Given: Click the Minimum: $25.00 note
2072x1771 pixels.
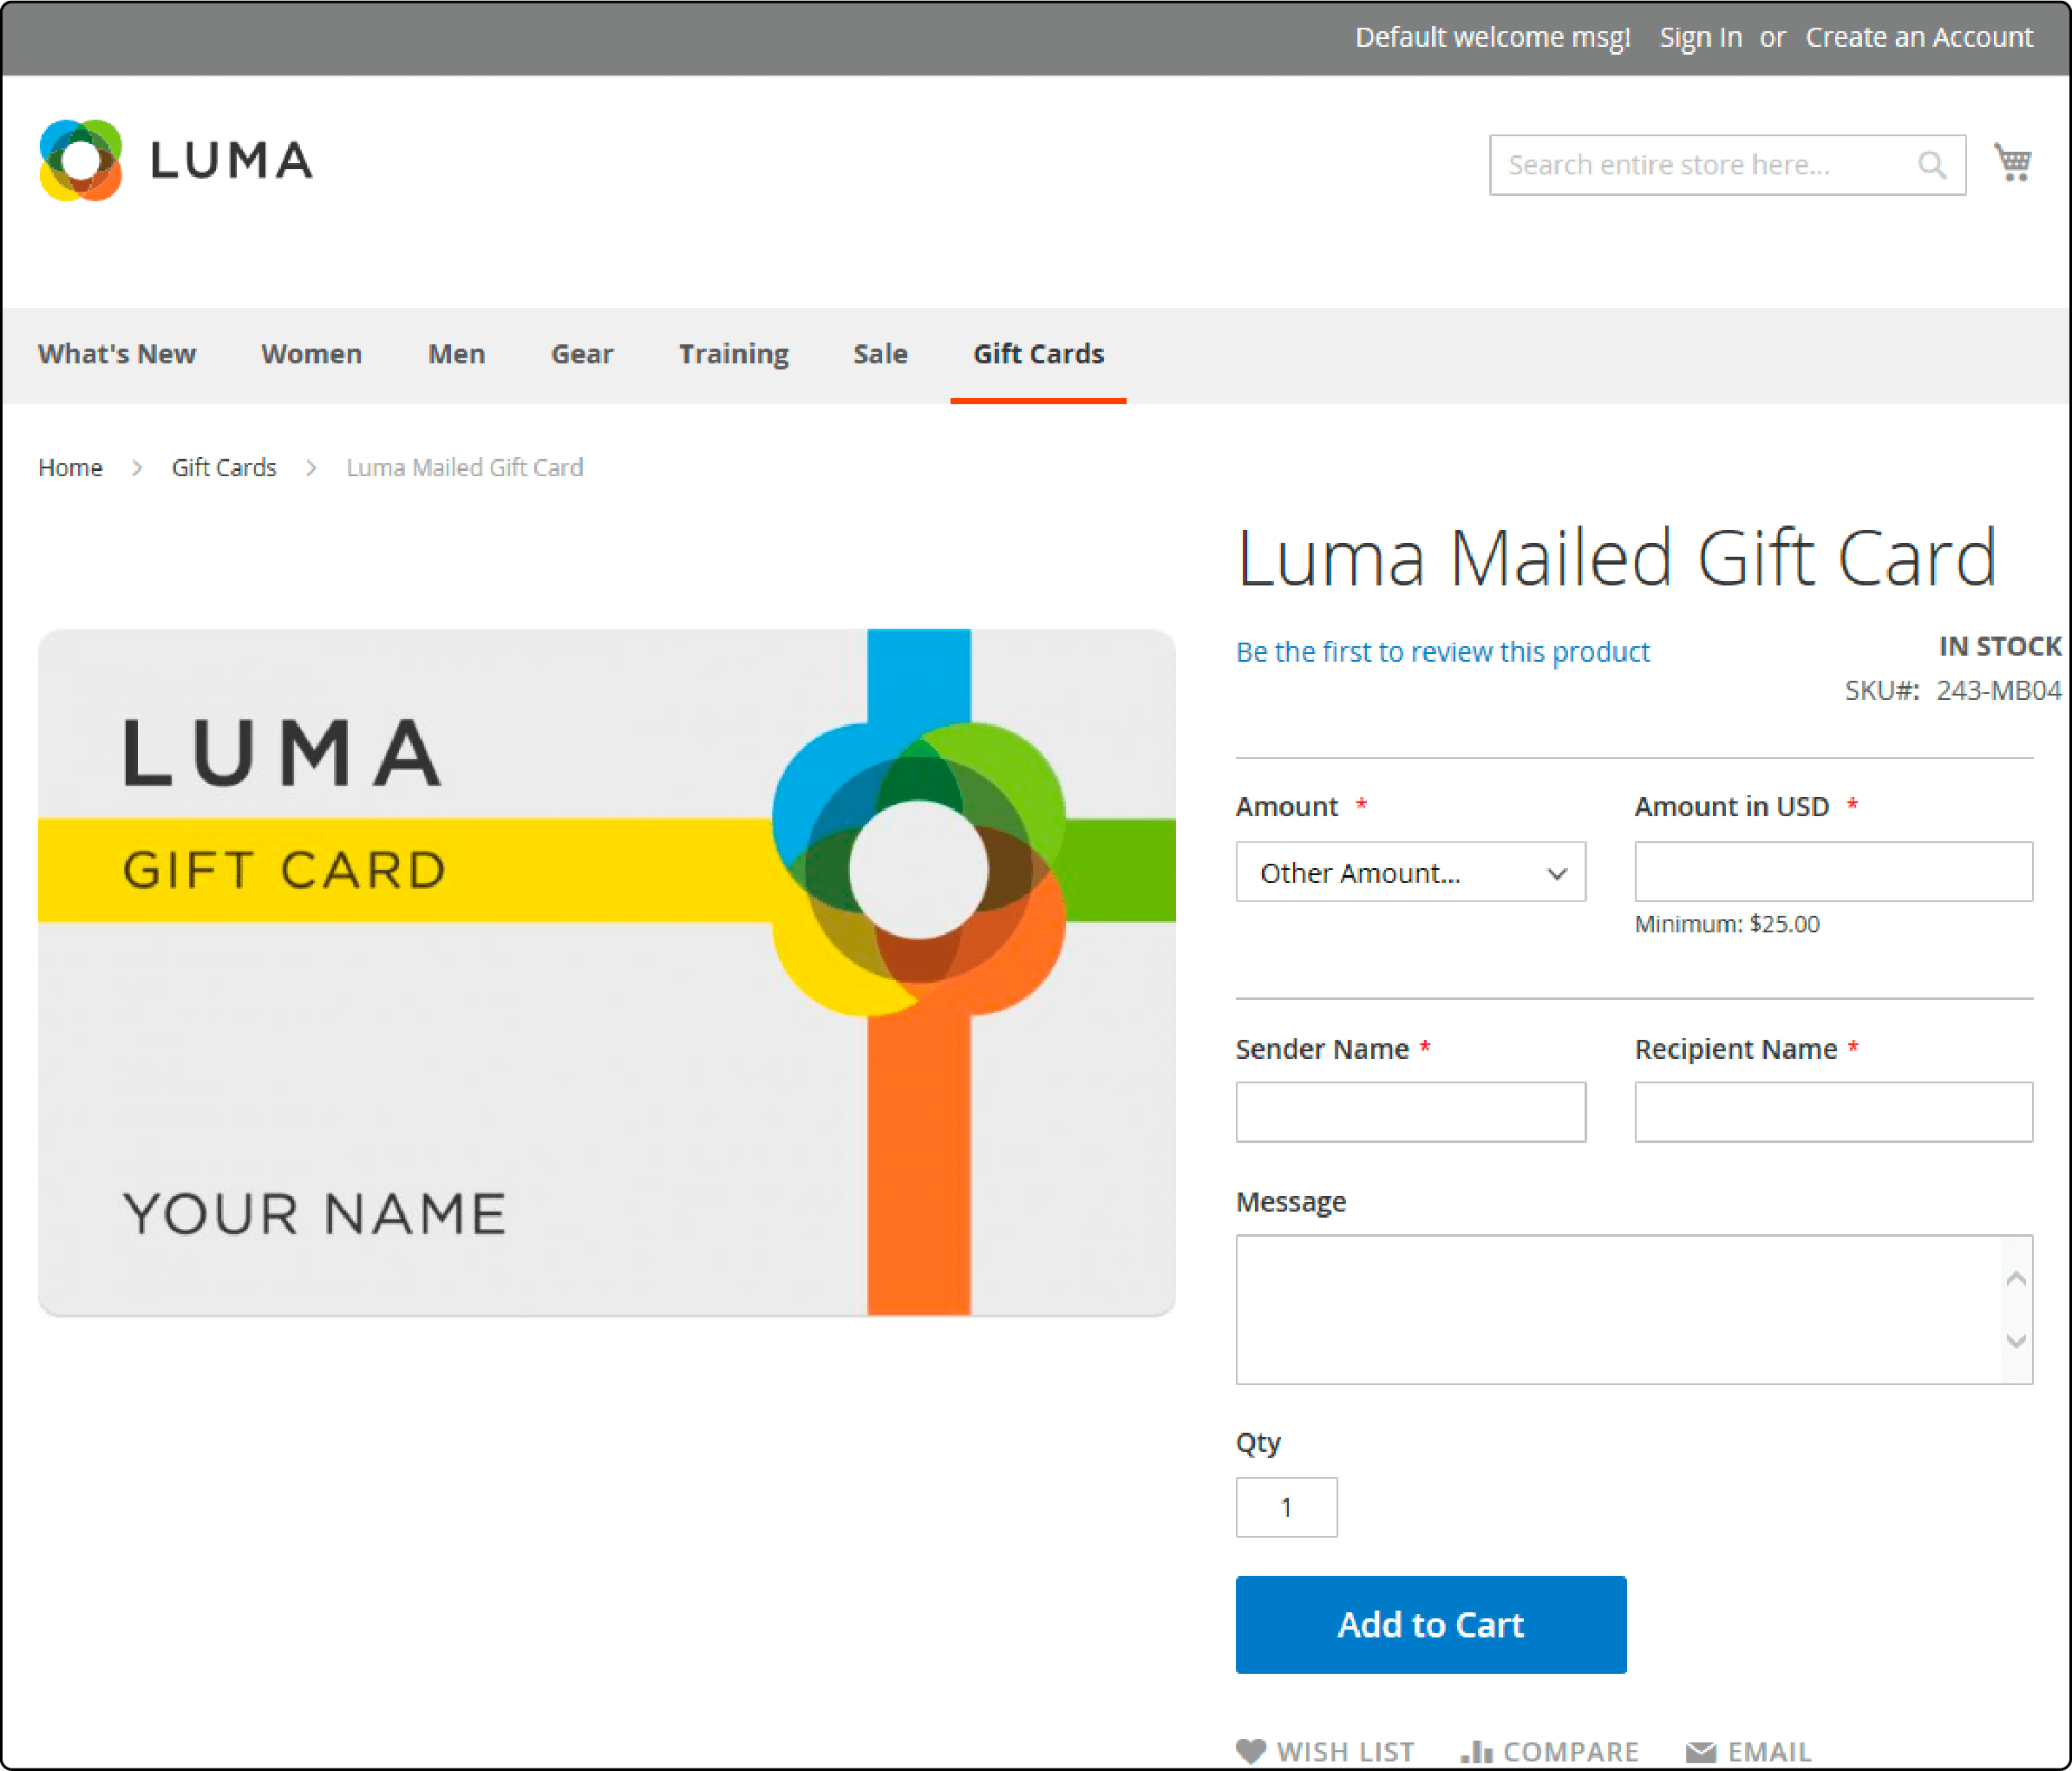Looking at the screenshot, I should tap(1727, 924).
